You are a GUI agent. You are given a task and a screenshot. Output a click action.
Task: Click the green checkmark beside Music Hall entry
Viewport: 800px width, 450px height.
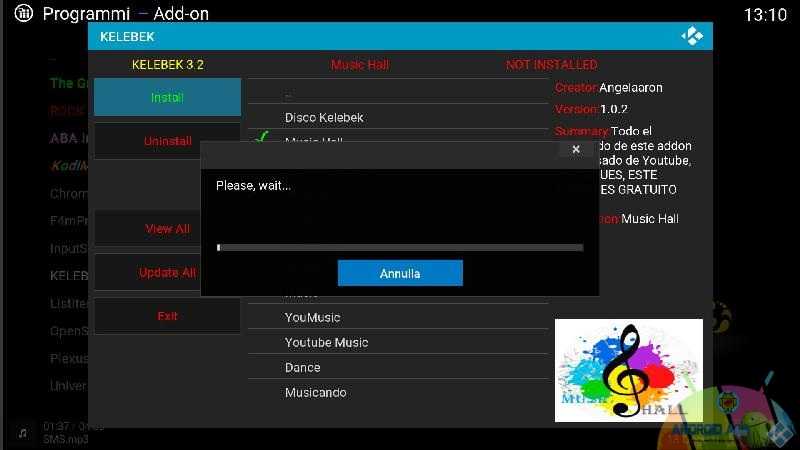click(262, 137)
